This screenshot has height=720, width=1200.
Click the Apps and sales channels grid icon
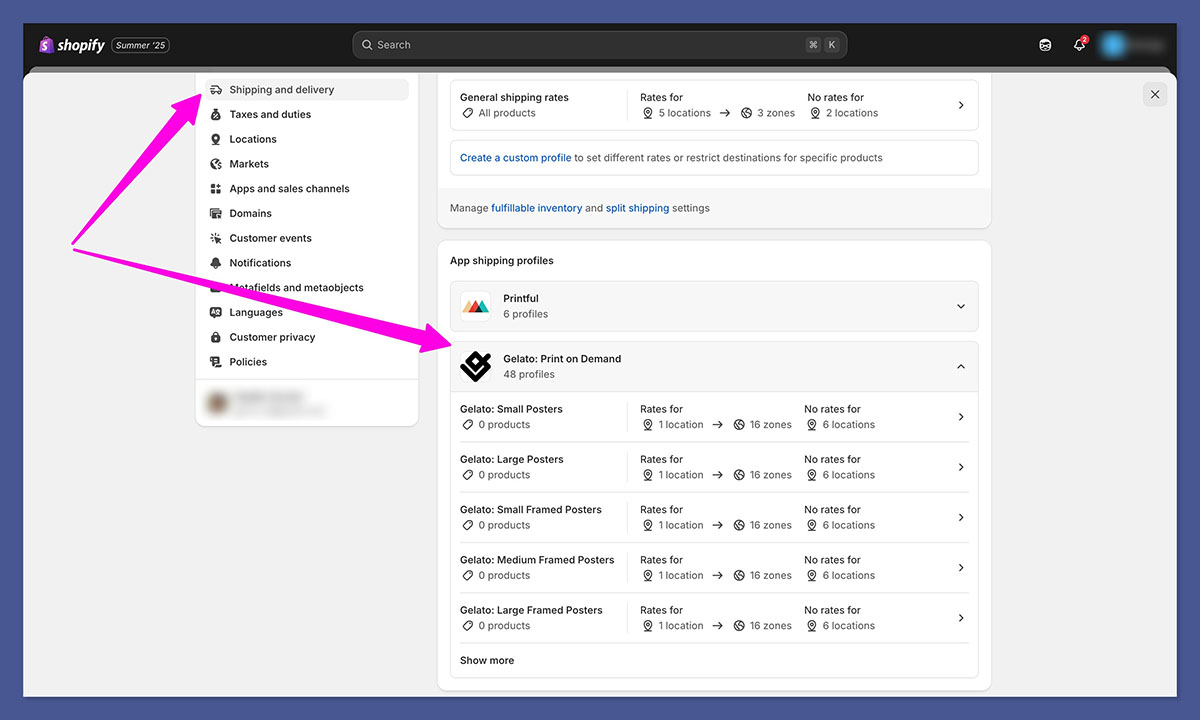coord(216,189)
